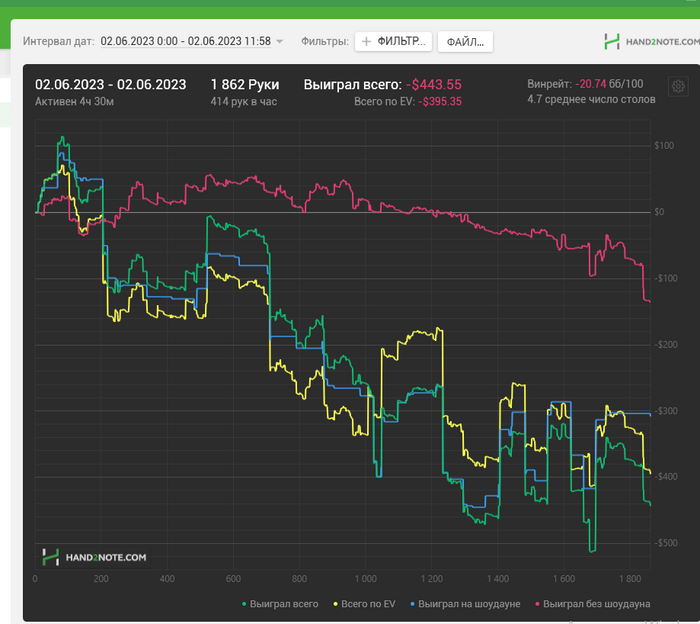Click the Фильтры: label
The height and width of the screenshot is (624, 700).
tap(325, 42)
